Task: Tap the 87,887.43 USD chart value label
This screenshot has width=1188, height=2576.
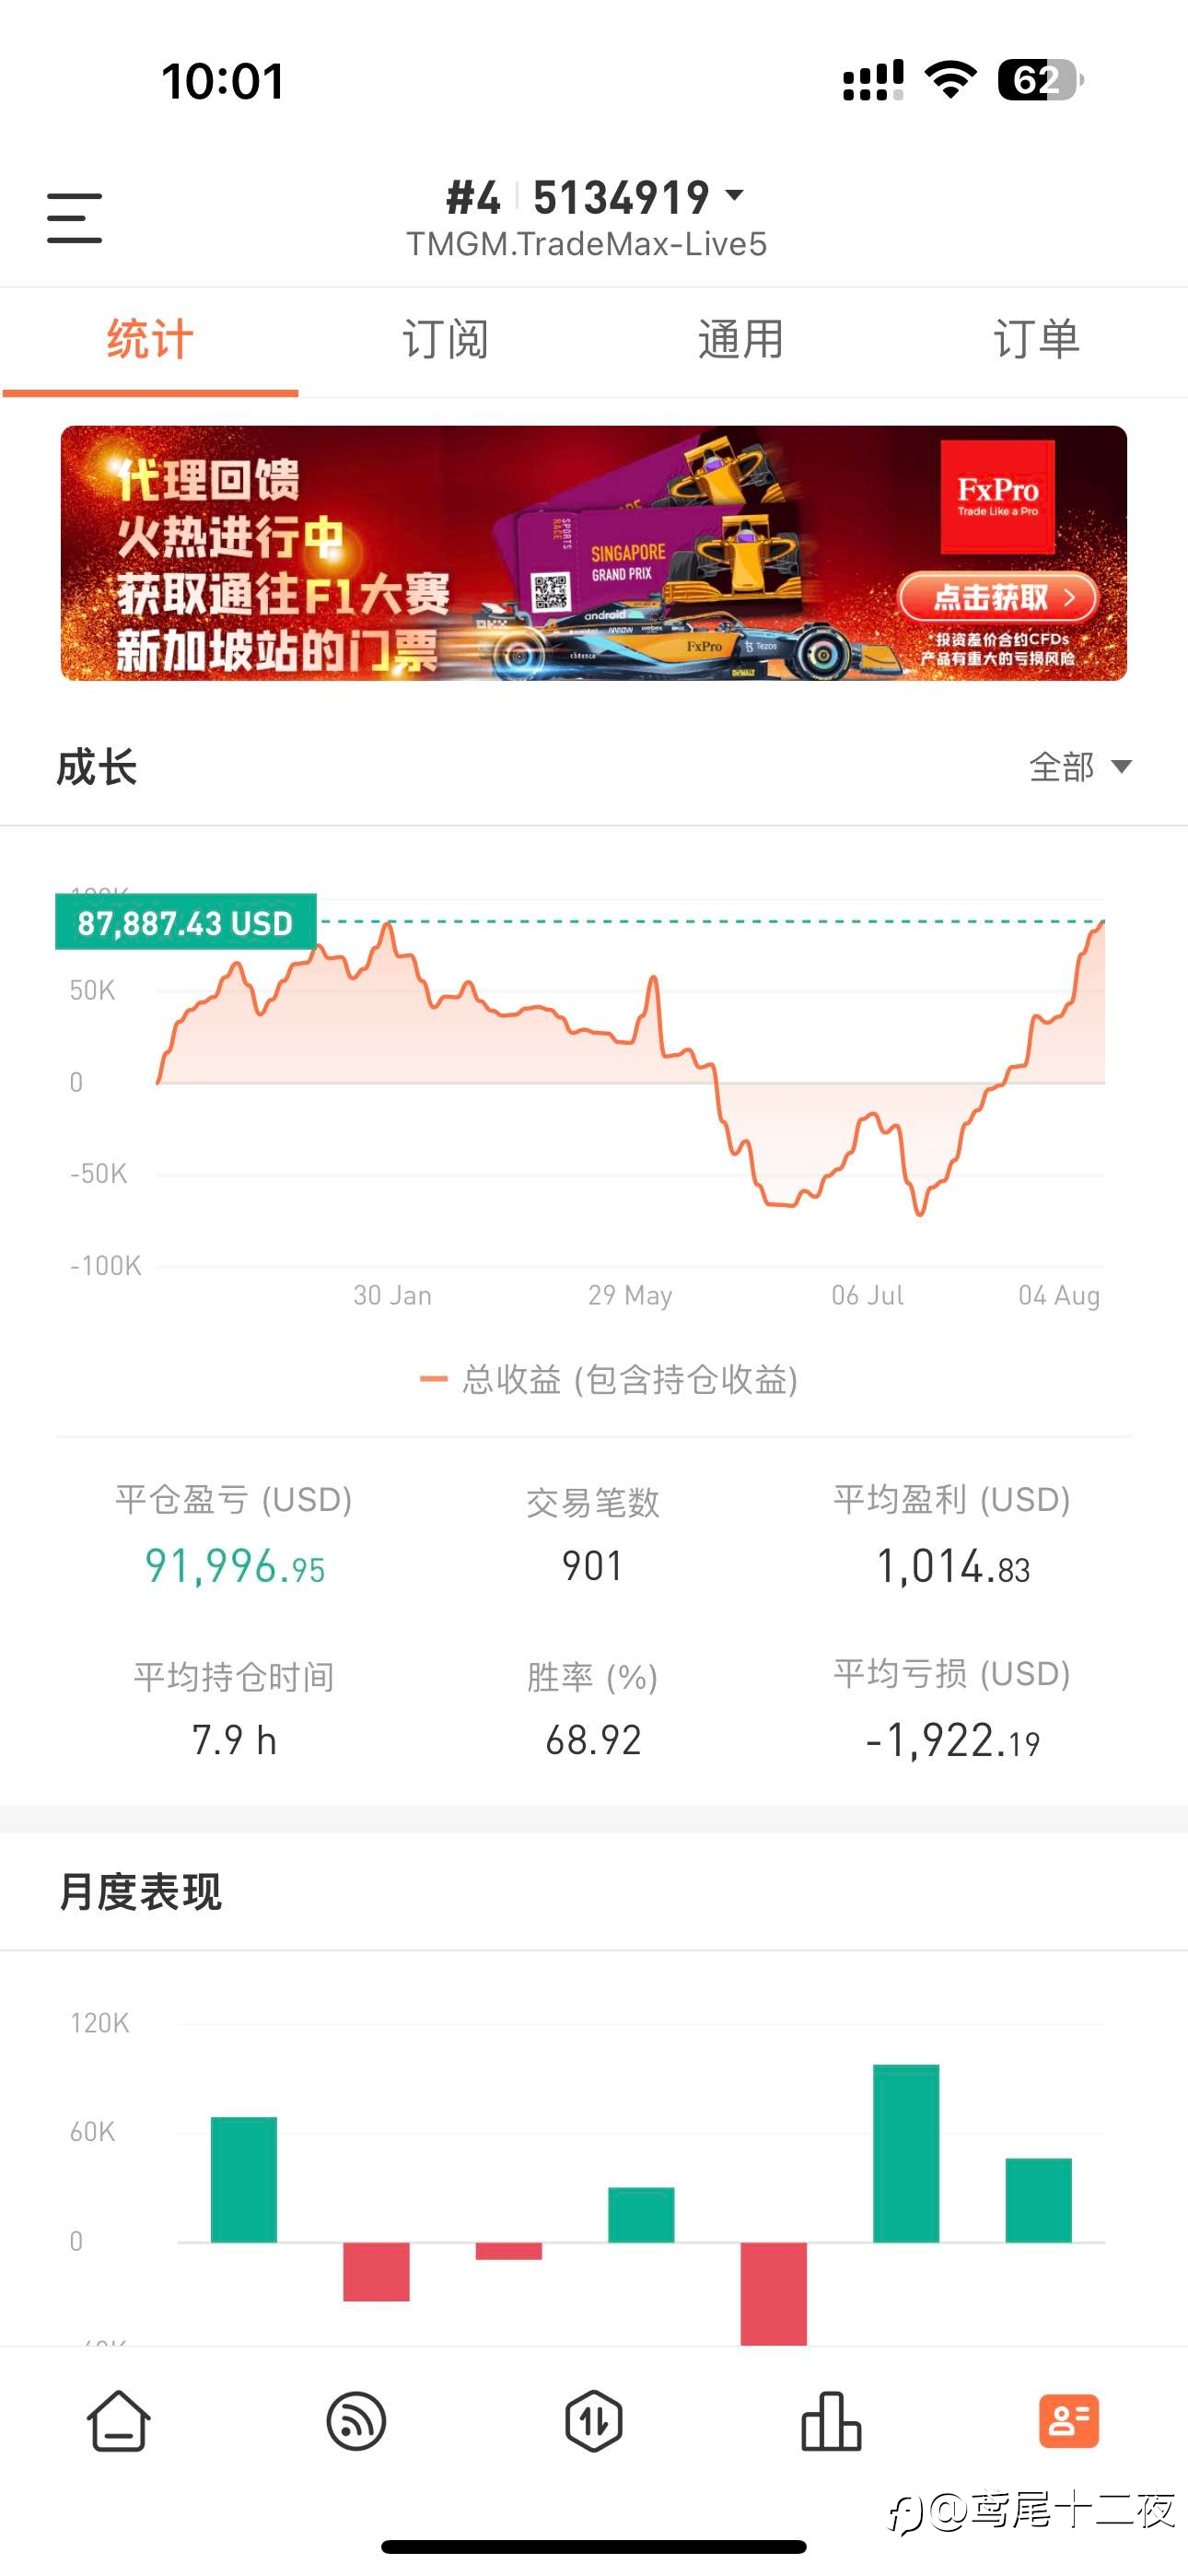Action: click(x=186, y=922)
